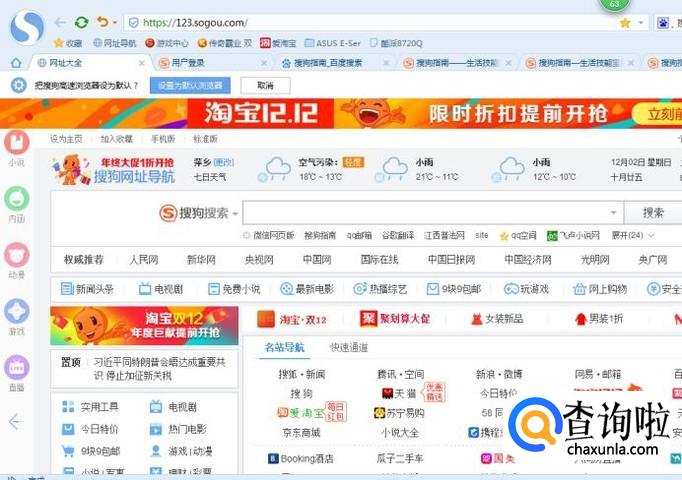Open the 游戏中心 bookmark
Image resolution: width=682 pixels, height=480 pixels.
click(167, 43)
